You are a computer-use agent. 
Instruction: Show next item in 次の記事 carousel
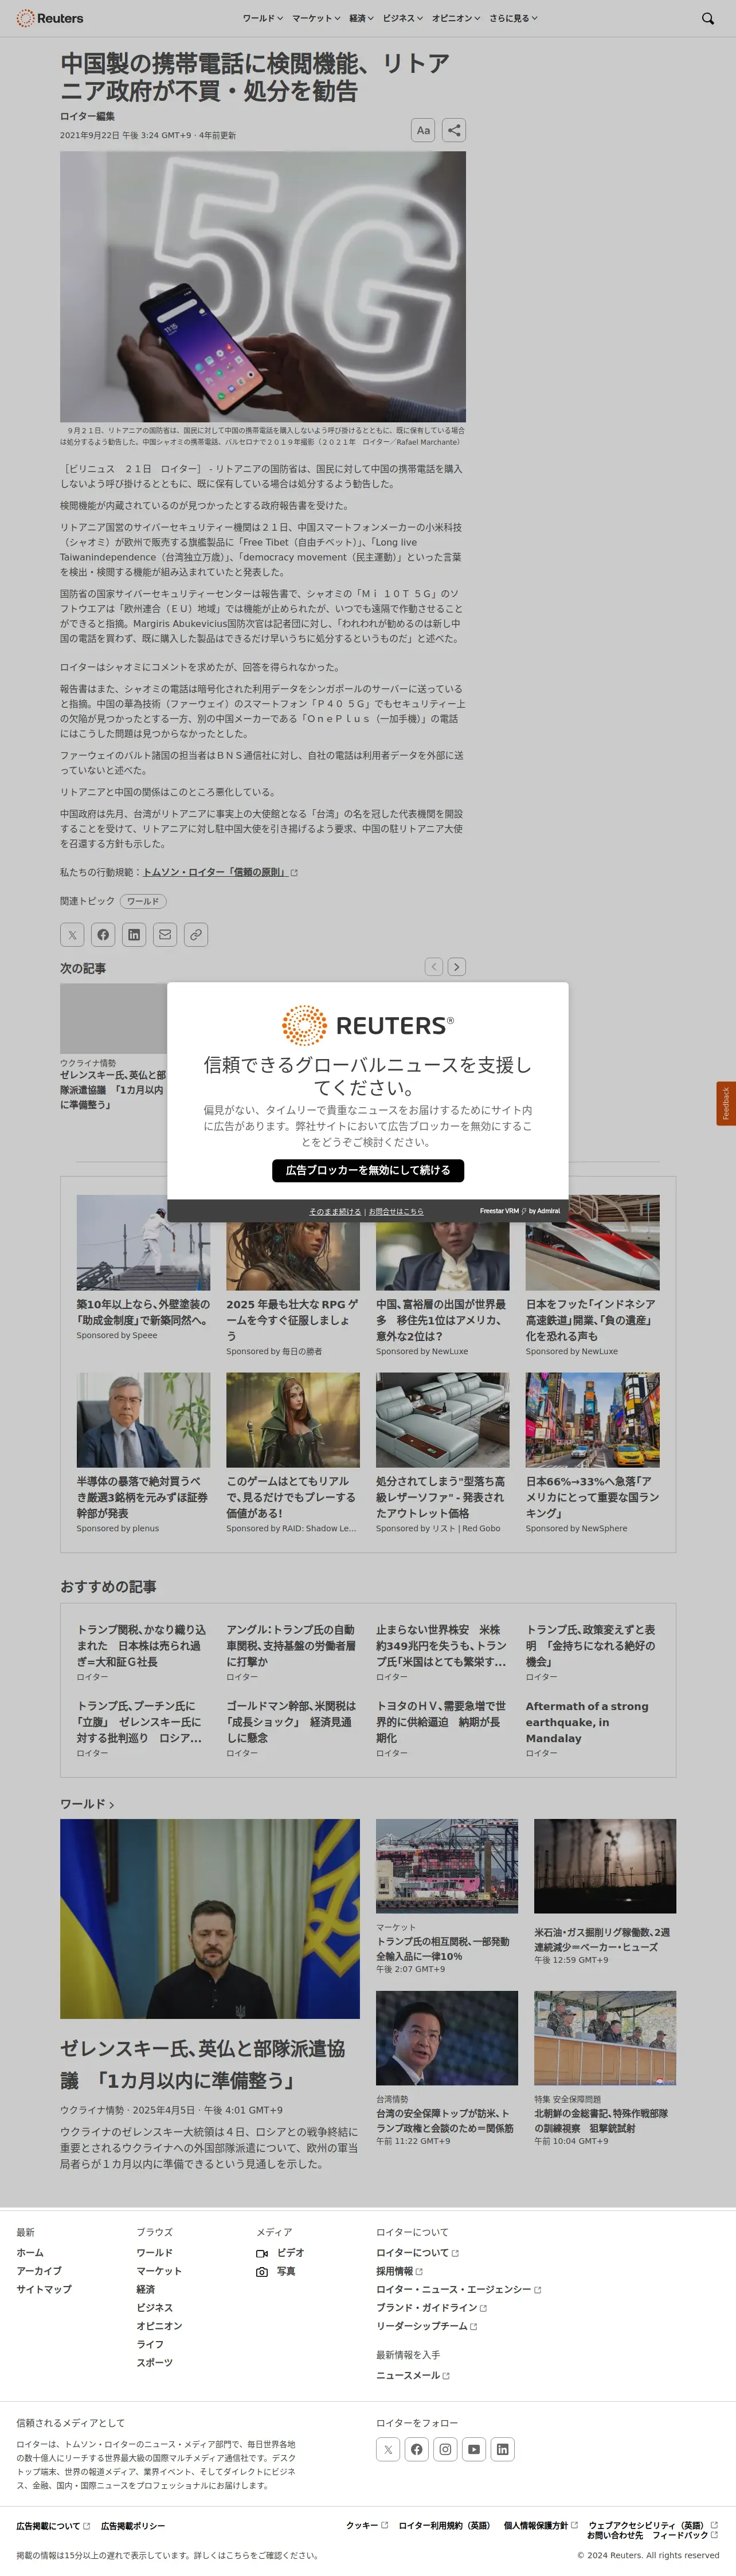[x=457, y=966]
